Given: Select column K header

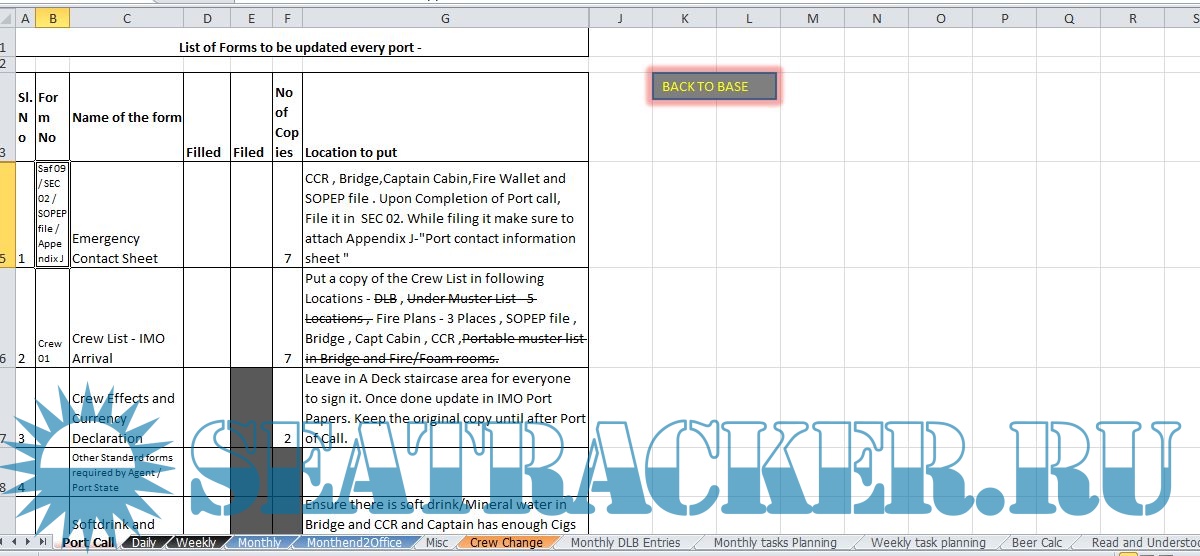Looking at the screenshot, I should click(x=685, y=18).
